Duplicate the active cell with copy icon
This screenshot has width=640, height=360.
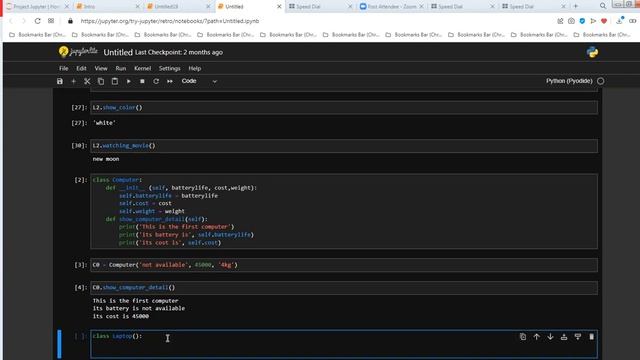[523, 337]
